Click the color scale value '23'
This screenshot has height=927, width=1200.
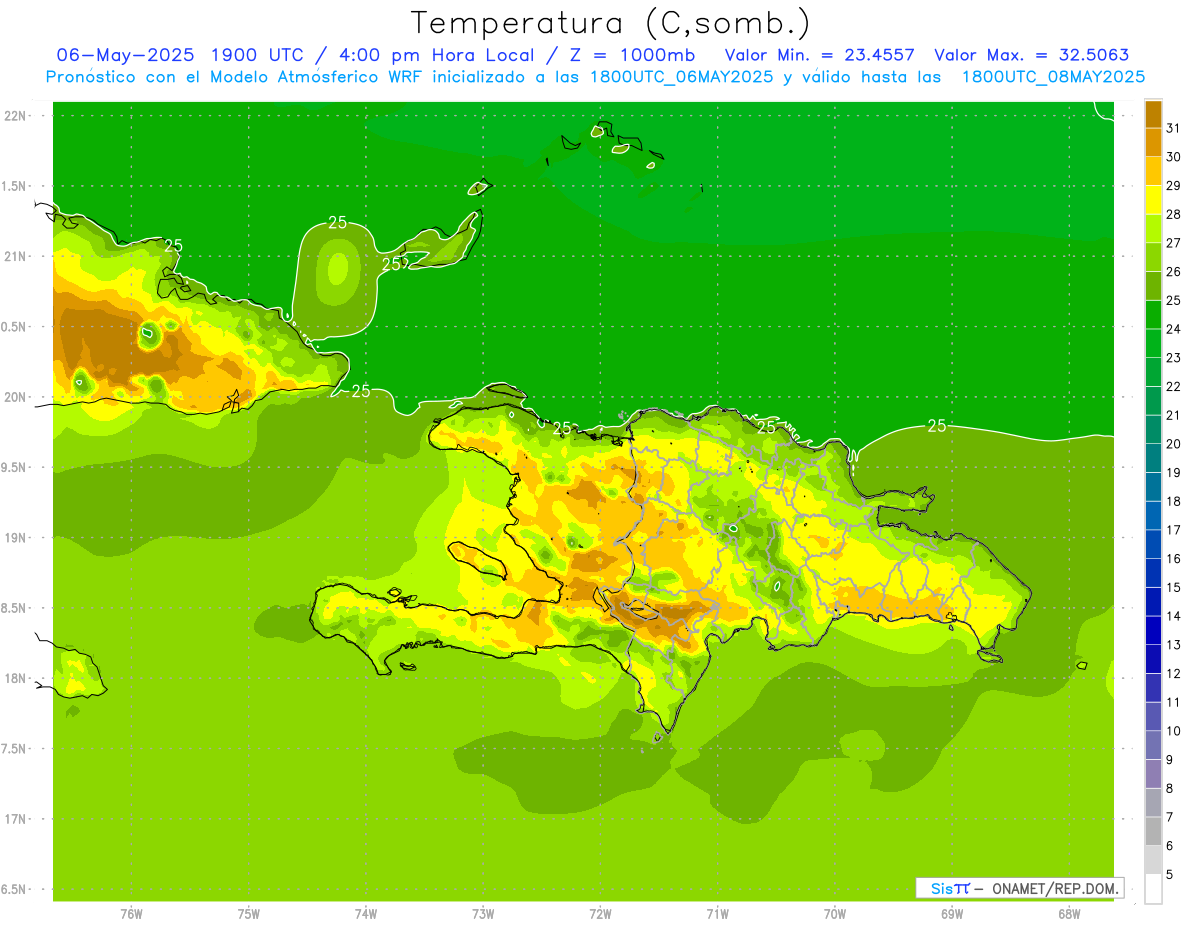click(1174, 358)
